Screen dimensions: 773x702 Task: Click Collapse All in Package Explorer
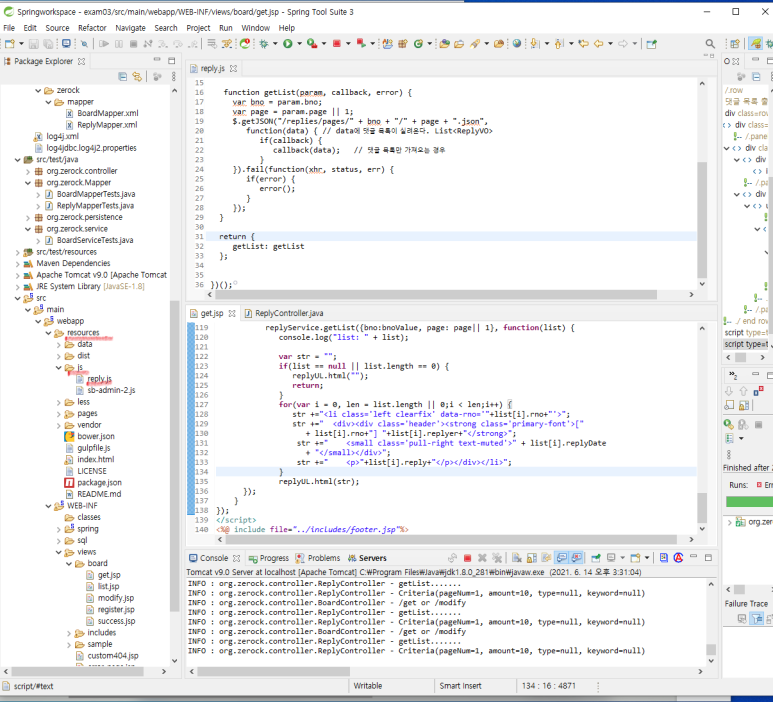pyautogui.click(x=122, y=76)
